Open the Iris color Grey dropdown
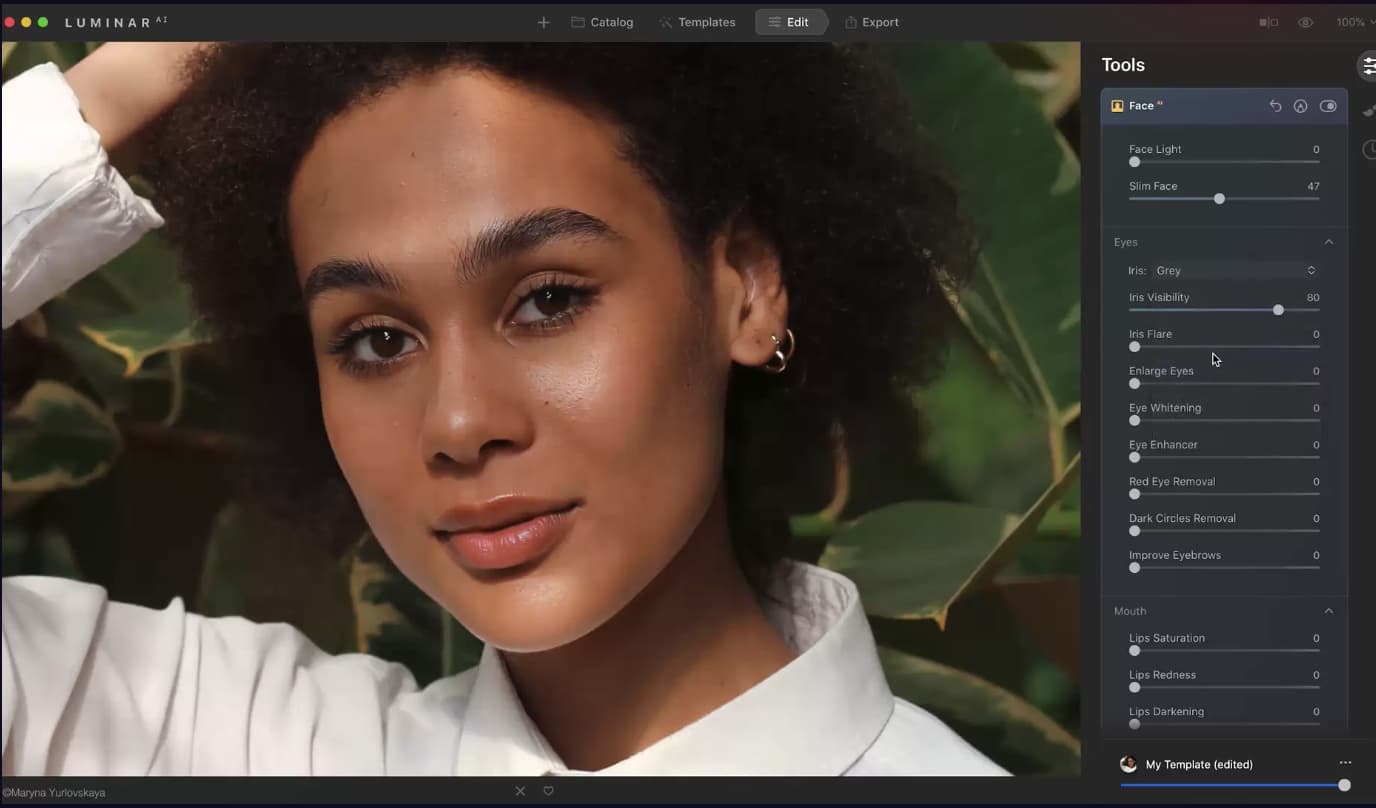This screenshot has width=1376, height=808. (x=1235, y=270)
